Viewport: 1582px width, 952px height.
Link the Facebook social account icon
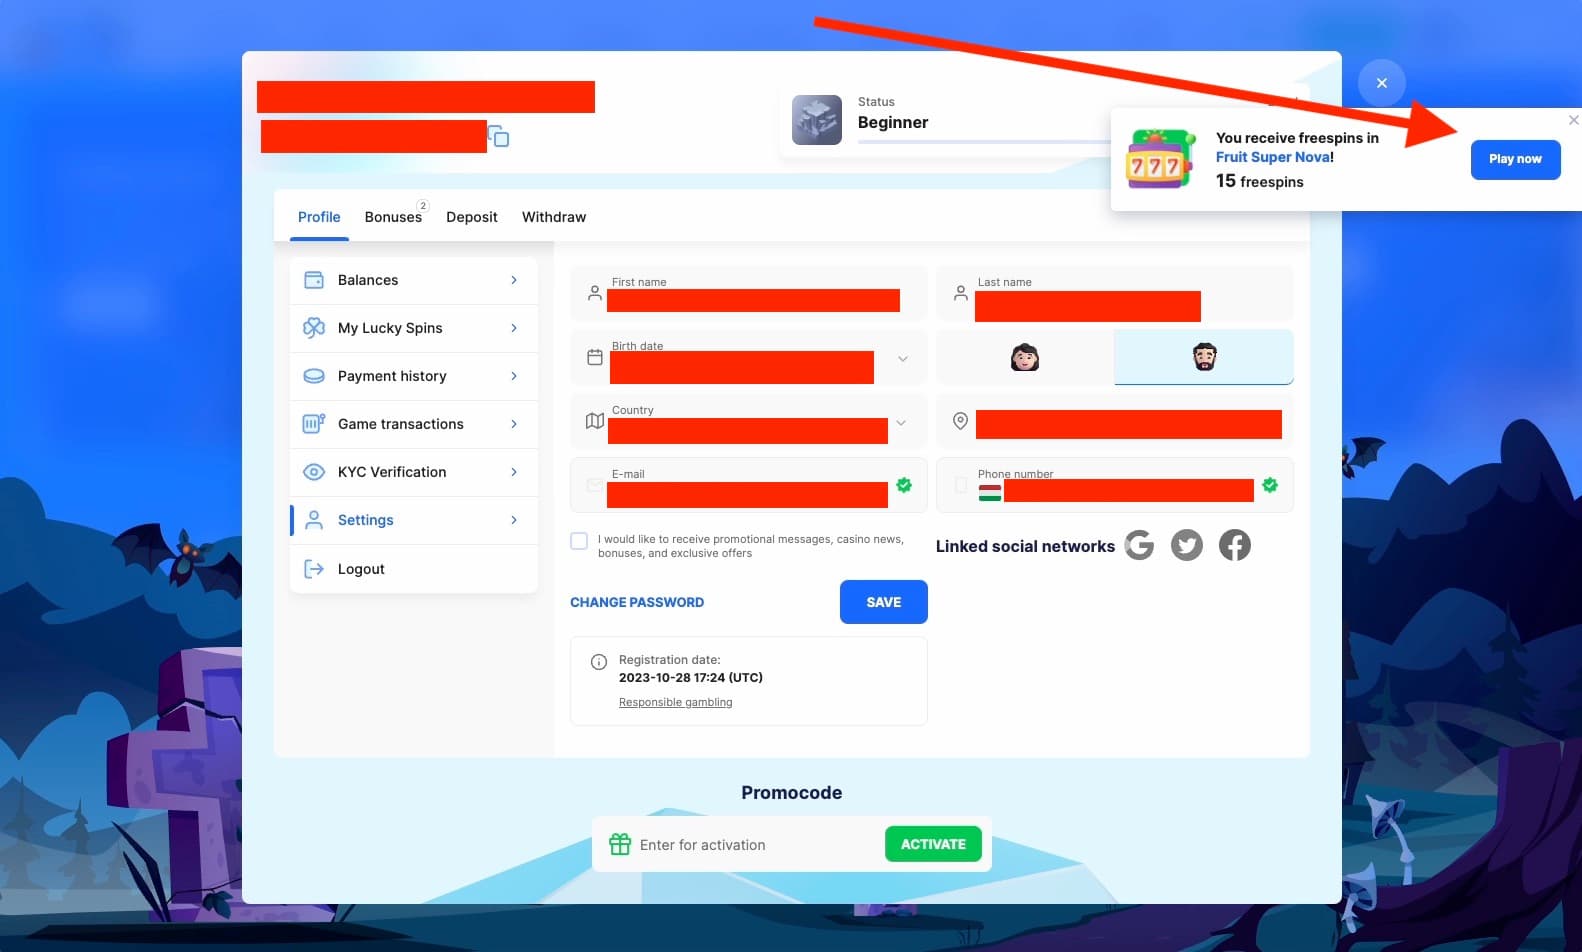click(x=1235, y=545)
